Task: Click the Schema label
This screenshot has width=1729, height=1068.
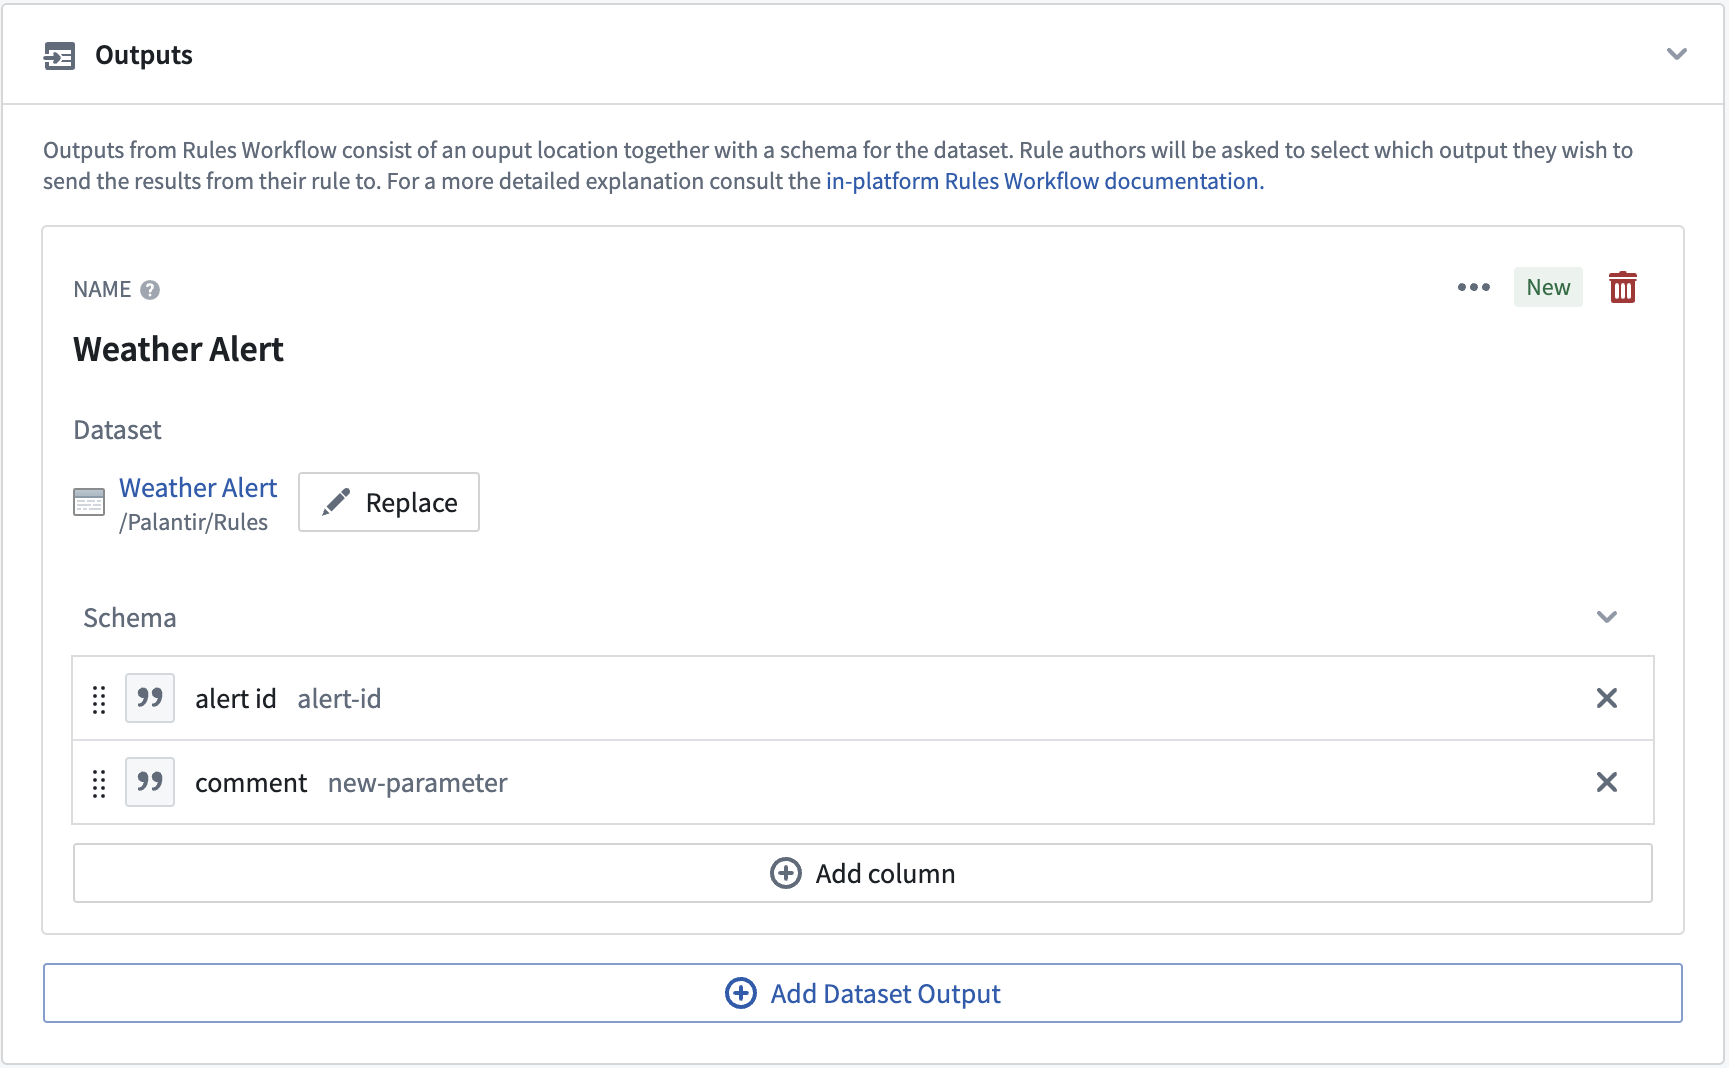Action: coord(130,618)
